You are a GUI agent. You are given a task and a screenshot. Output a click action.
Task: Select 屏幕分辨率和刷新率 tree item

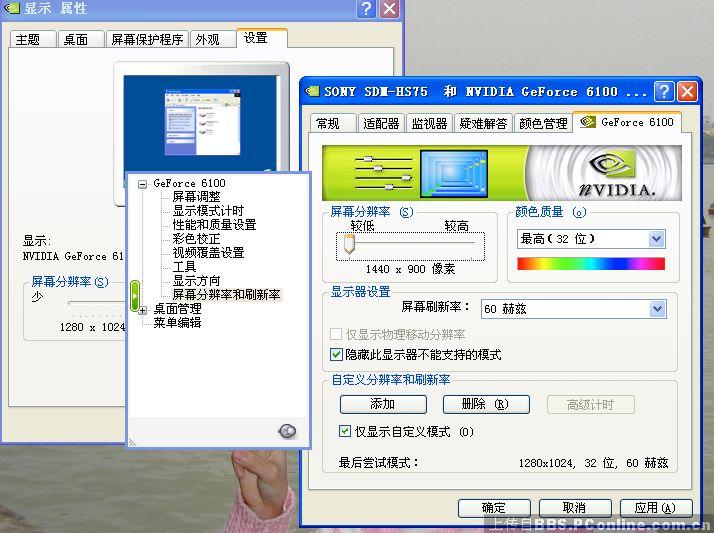226,294
